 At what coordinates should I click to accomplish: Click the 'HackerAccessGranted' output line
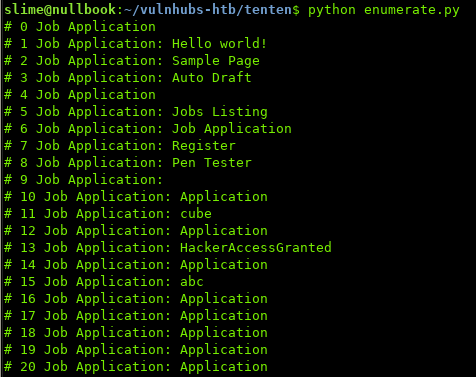[x=168, y=248]
